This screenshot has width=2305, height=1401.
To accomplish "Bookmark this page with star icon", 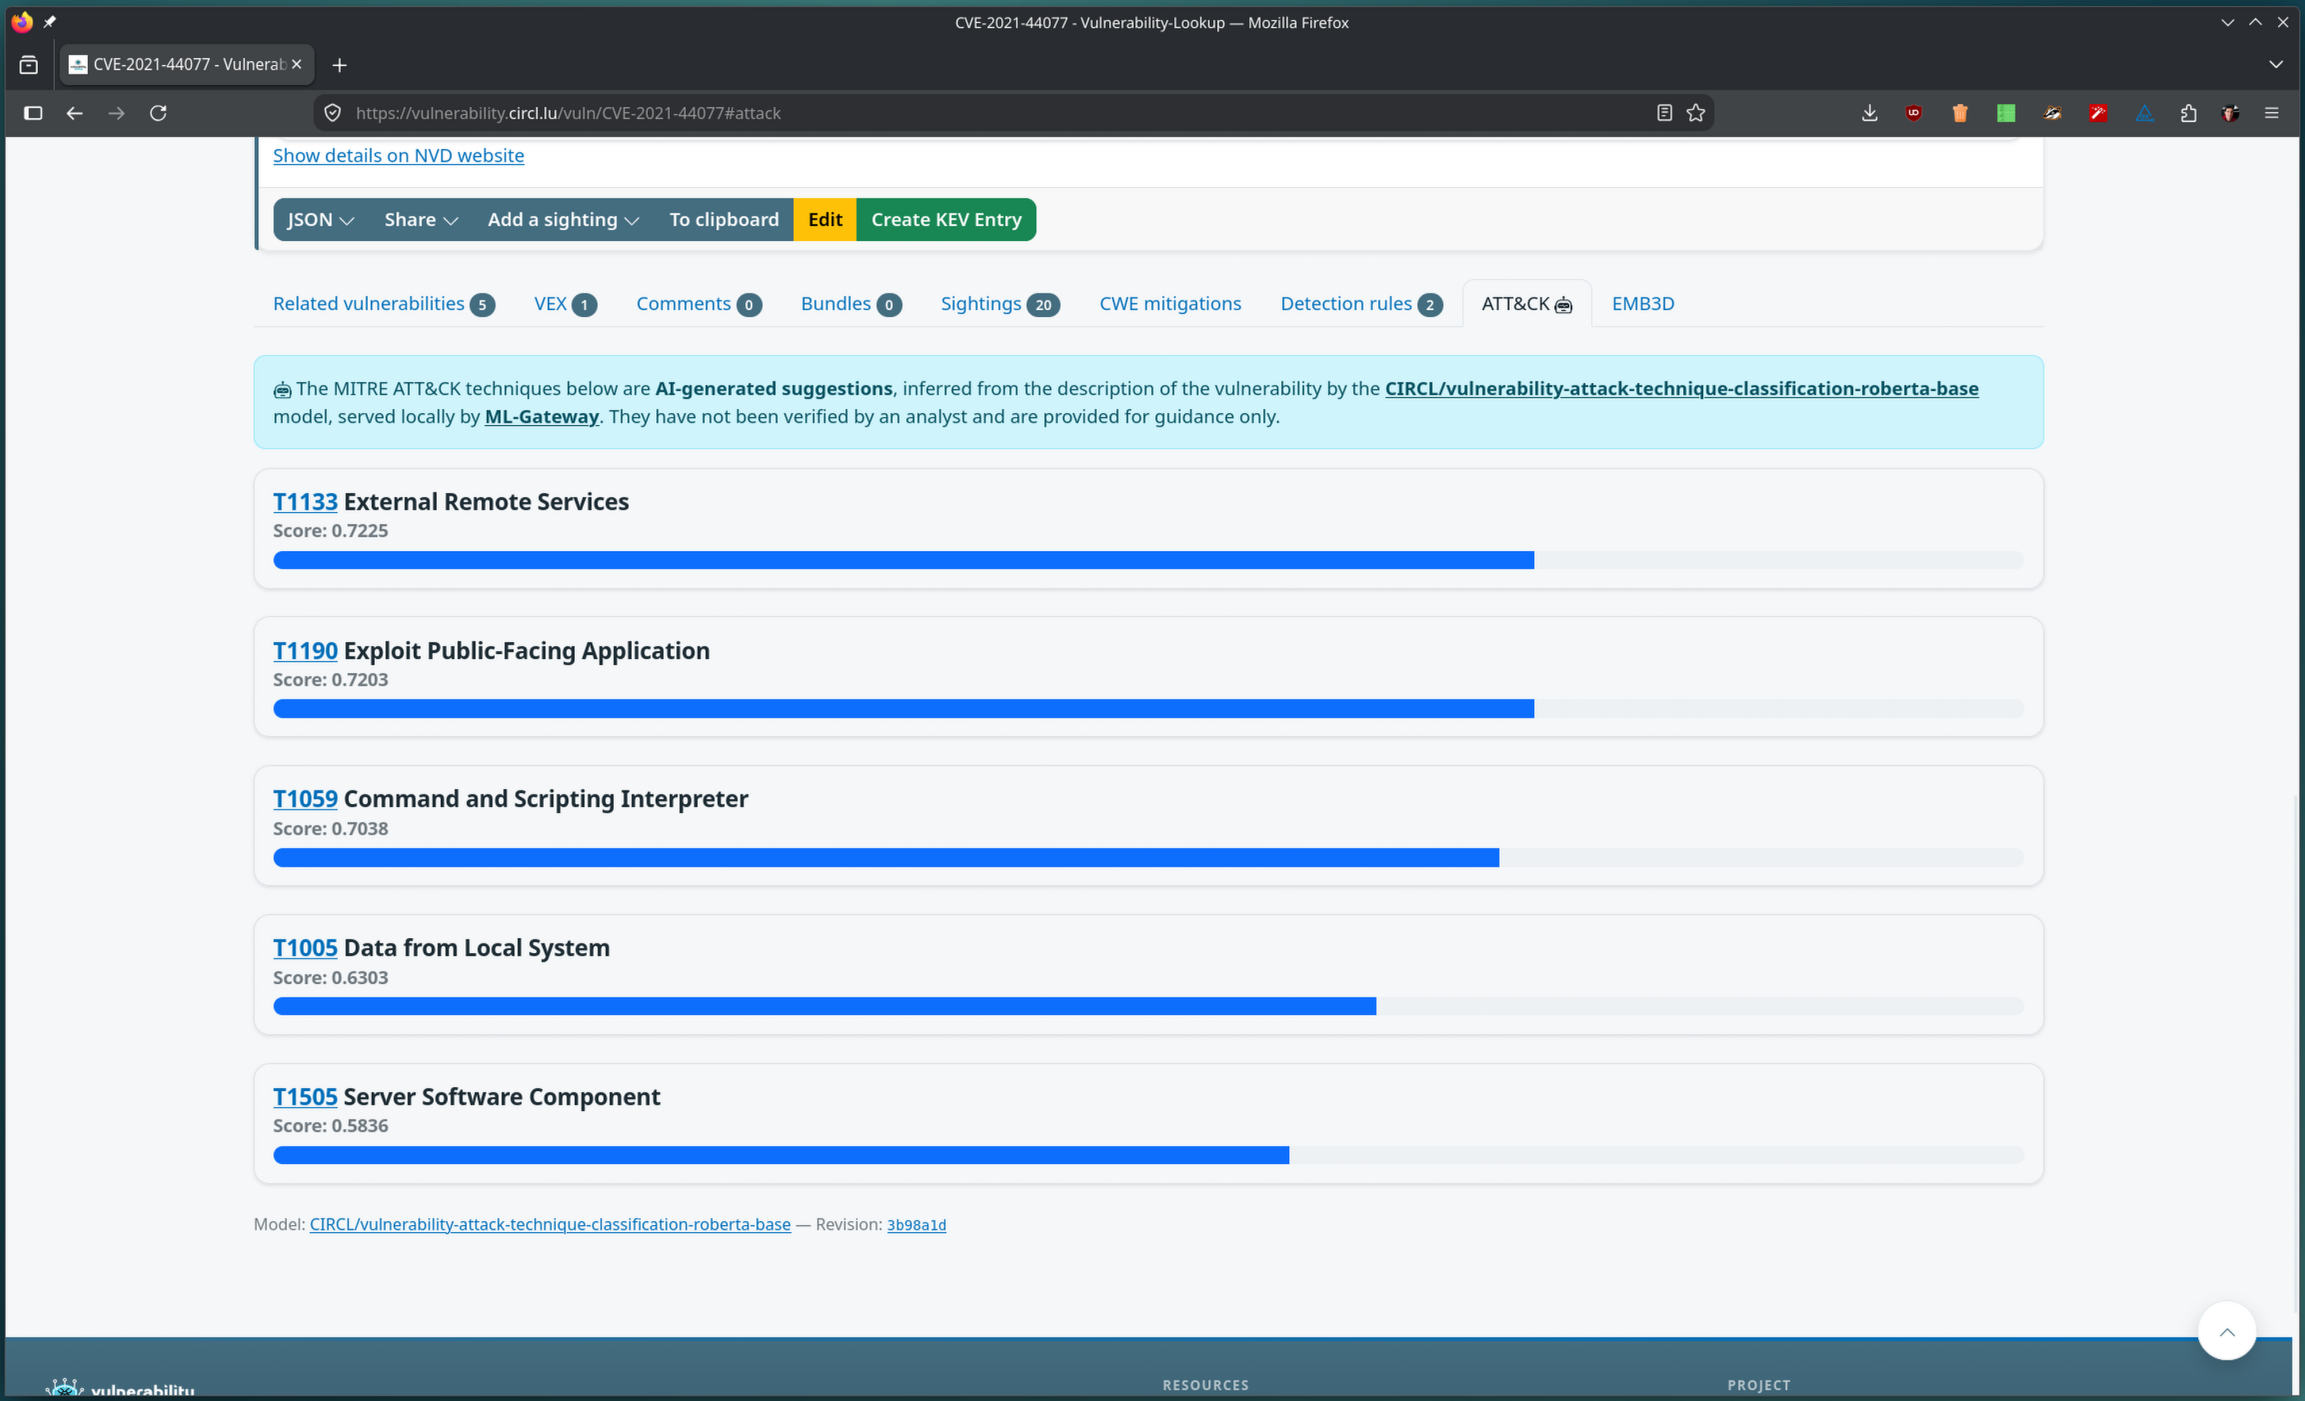I will coord(1696,113).
